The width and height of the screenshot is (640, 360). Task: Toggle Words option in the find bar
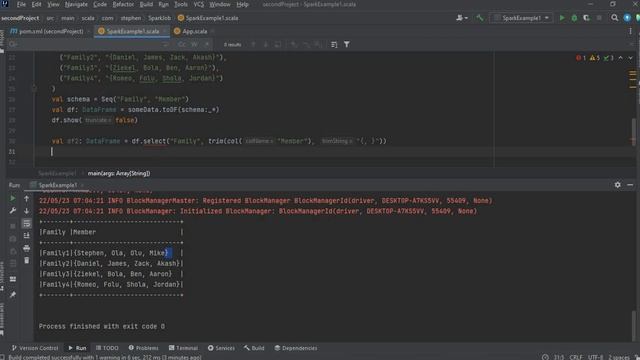pos(194,44)
